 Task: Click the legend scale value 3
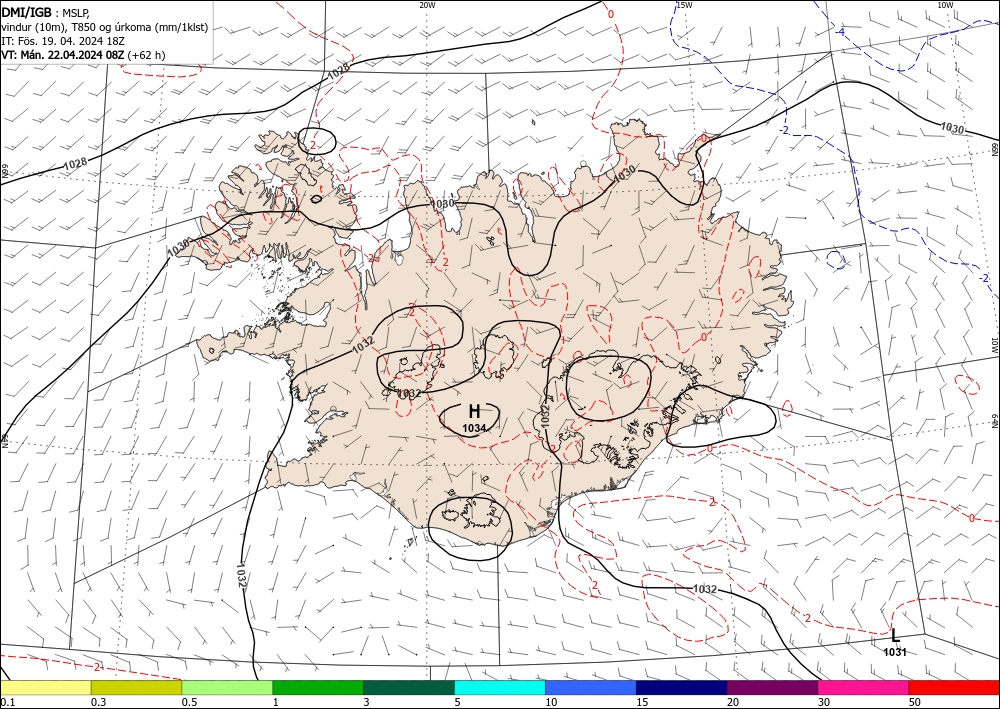366,702
